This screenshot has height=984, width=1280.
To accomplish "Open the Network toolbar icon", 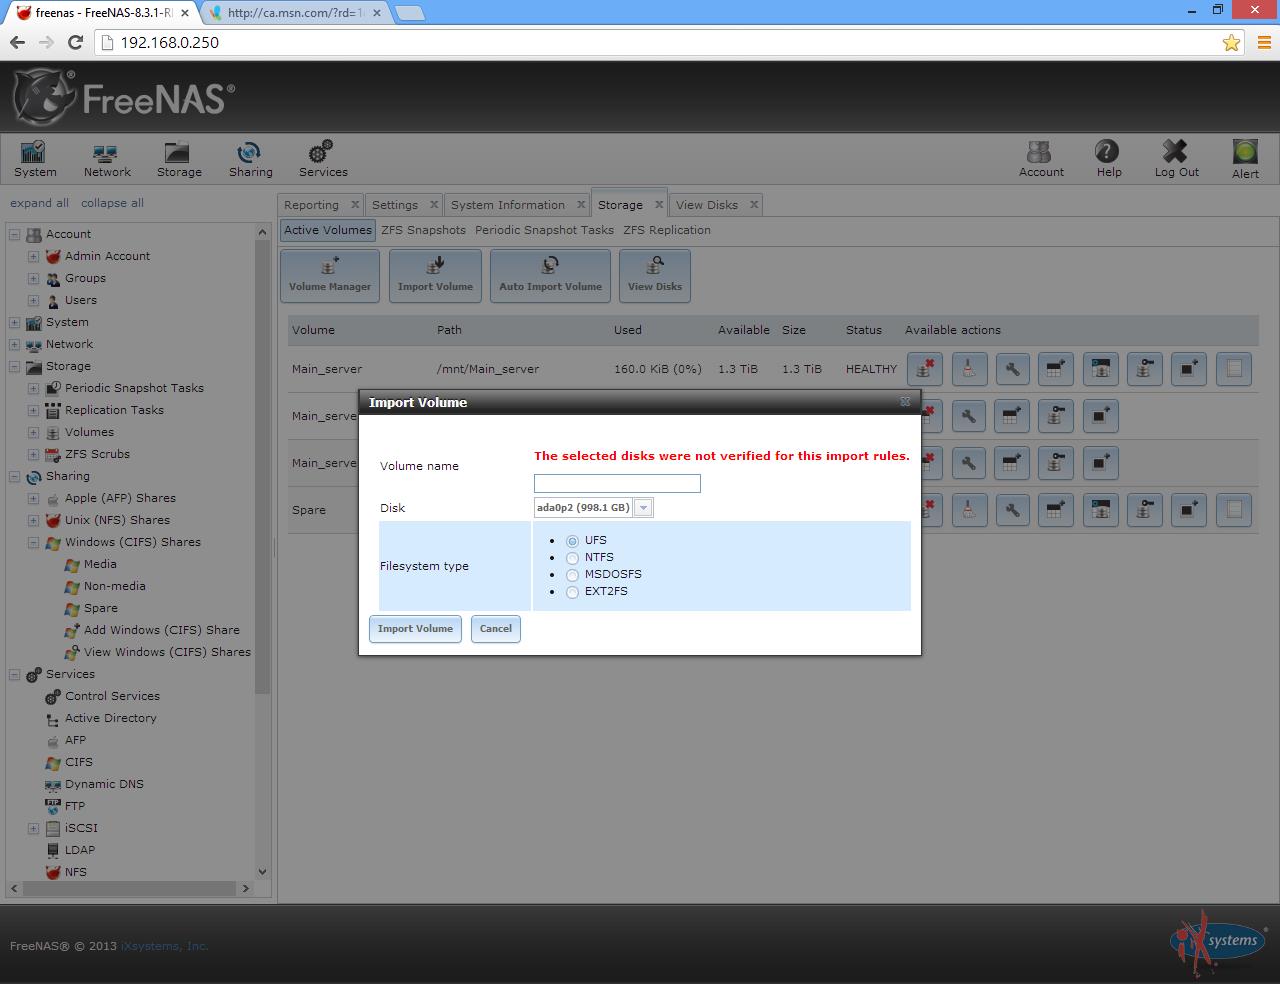I will coord(106,153).
